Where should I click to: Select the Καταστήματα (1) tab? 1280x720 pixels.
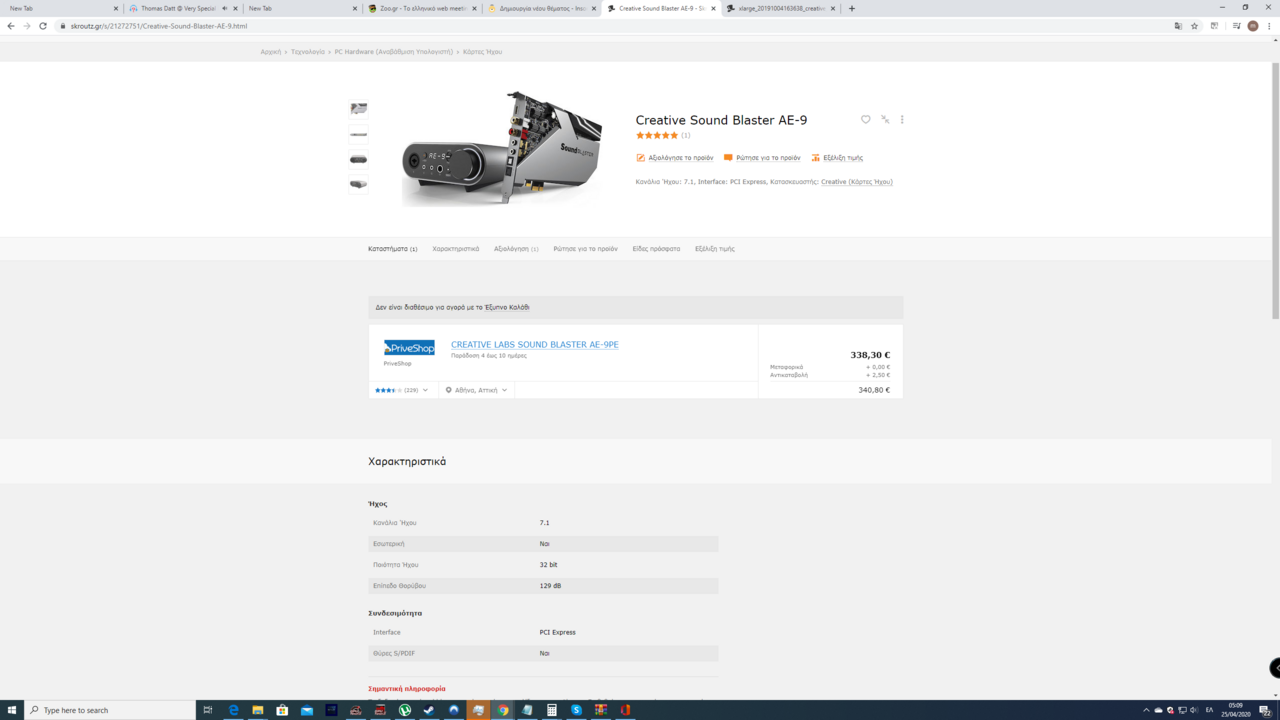pyautogui.click(x=393, y=249)
